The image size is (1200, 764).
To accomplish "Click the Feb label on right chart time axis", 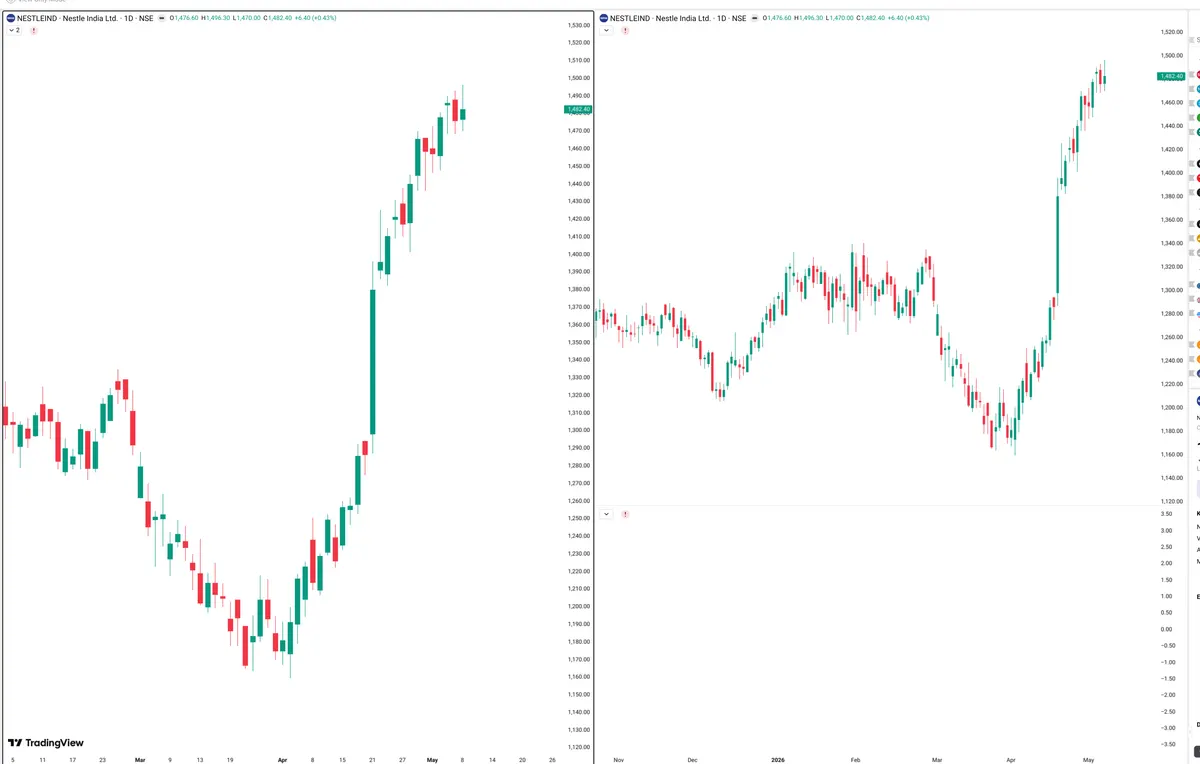I will pos(855,759).
